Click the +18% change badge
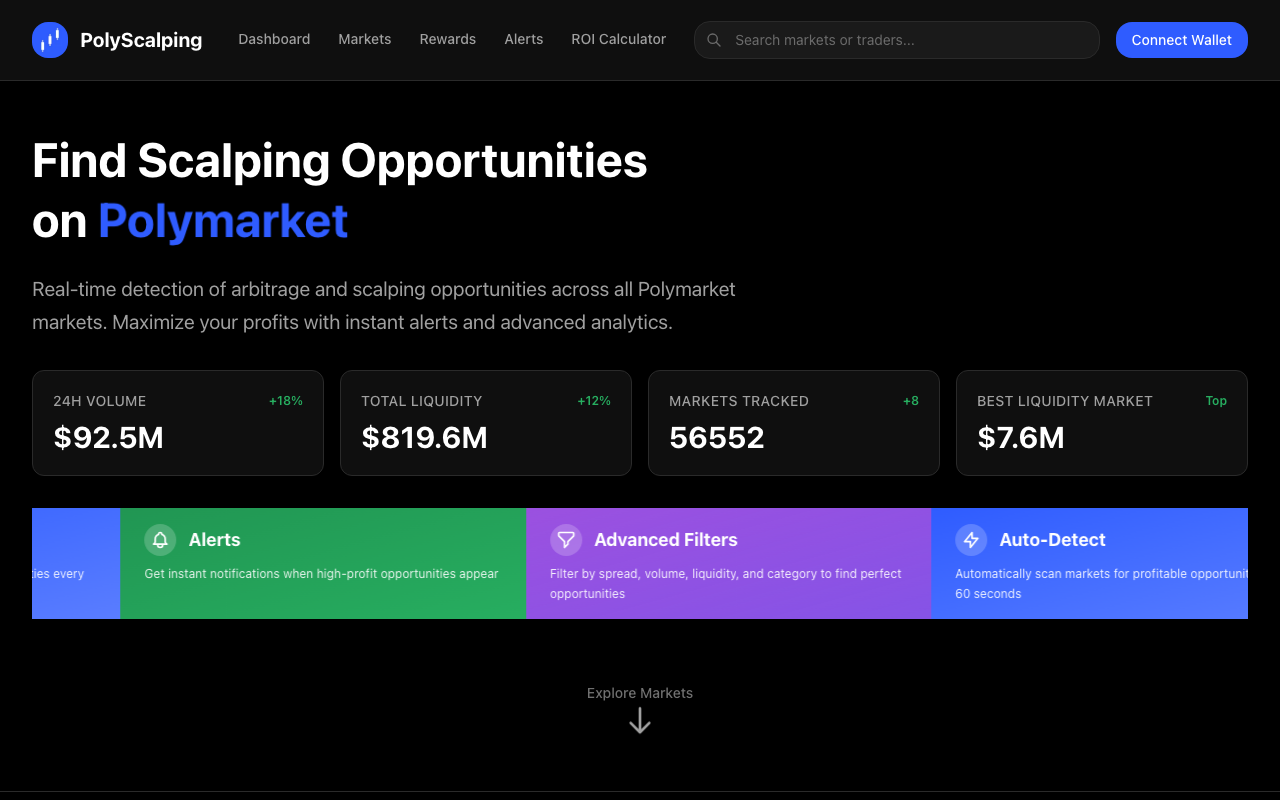This screenshot has height=800, width=1280. pyautogui.click(x=286, y=401)
